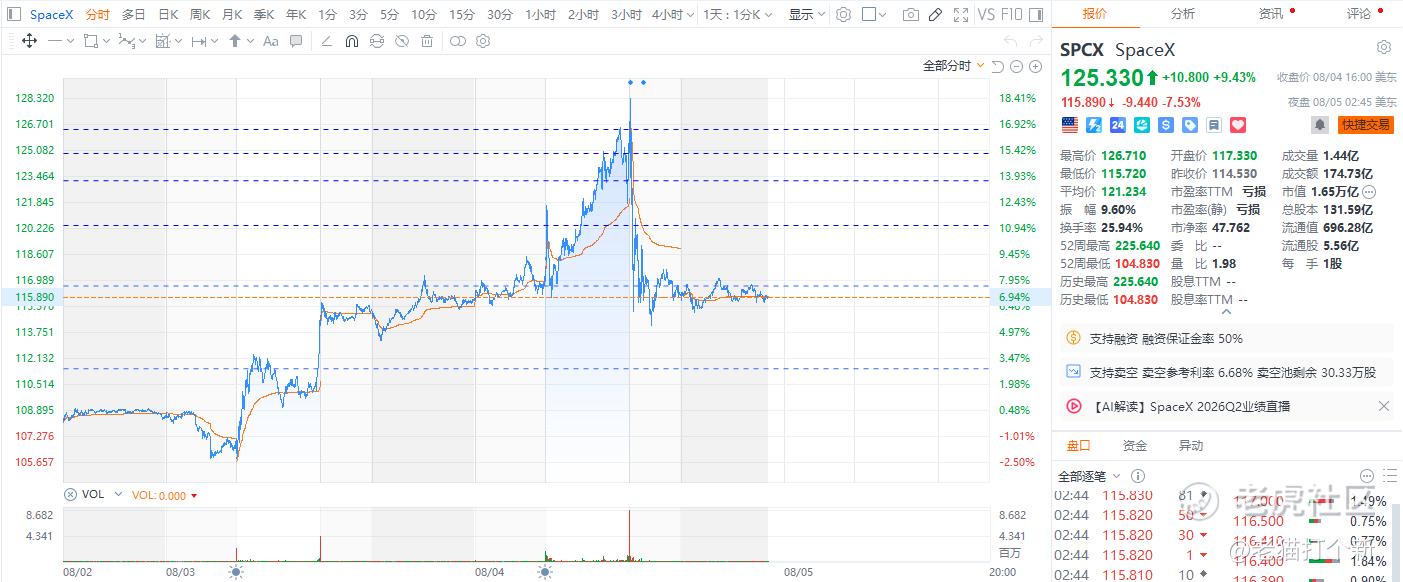
Task: Click the price alert bell icon
Action: click(x=1320, y=125)
